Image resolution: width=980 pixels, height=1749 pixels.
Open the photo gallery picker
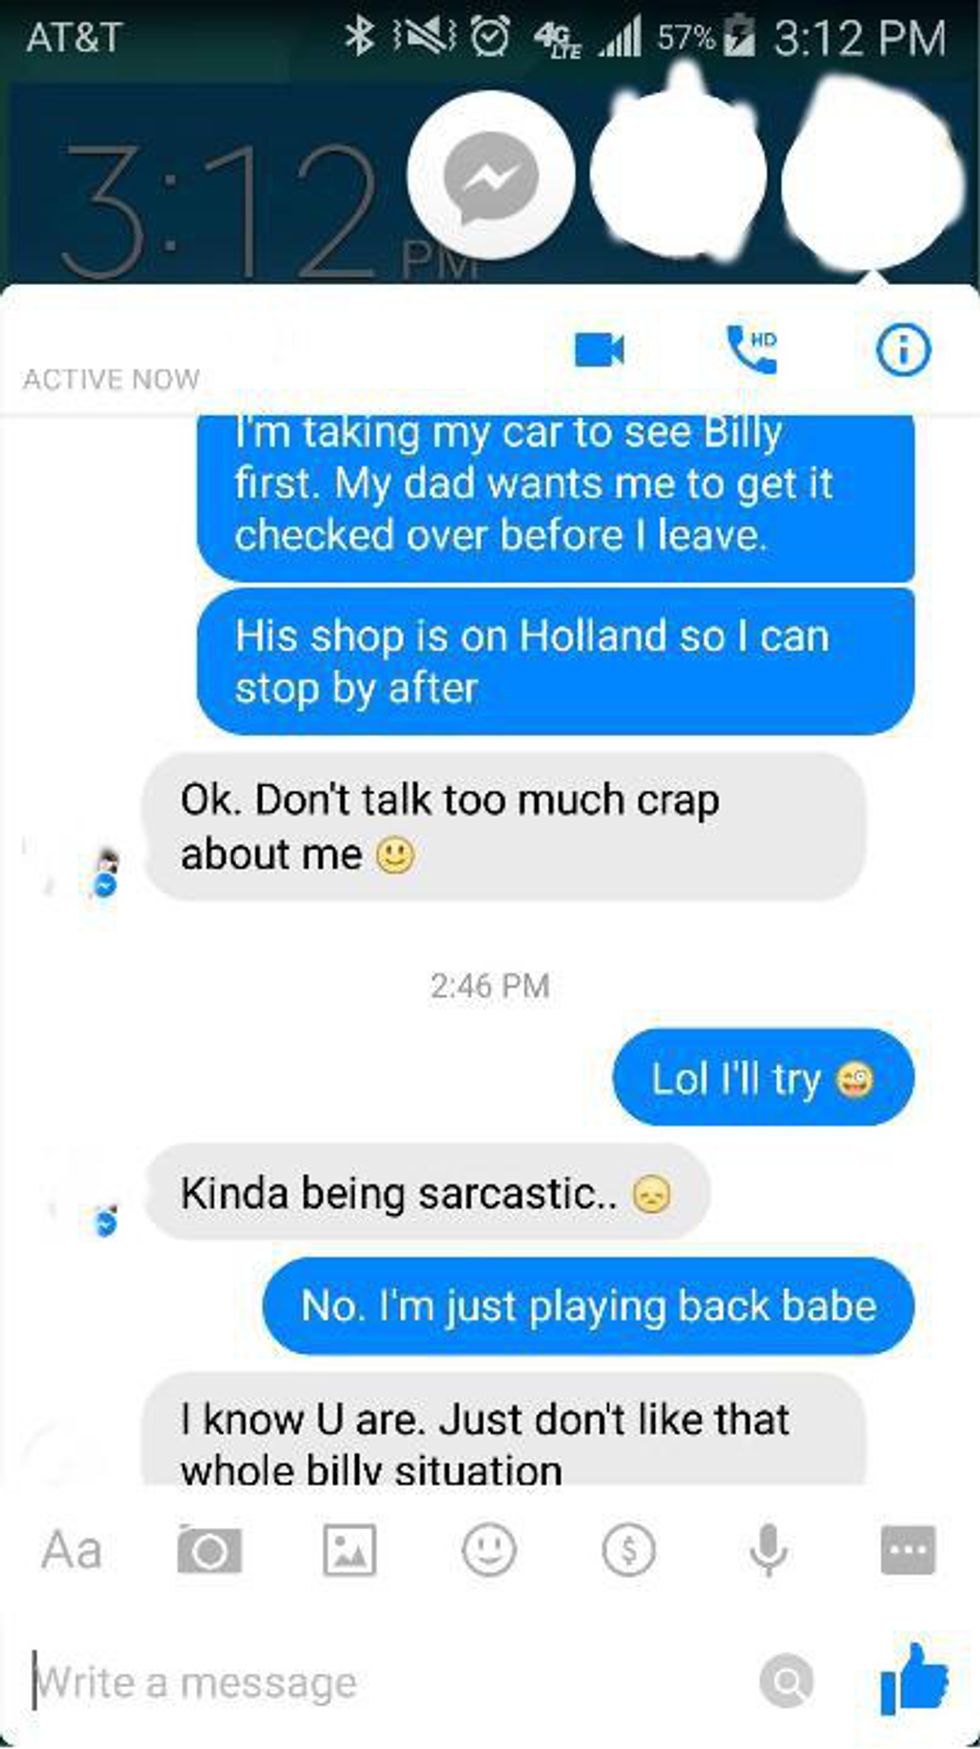point(349,1550)
